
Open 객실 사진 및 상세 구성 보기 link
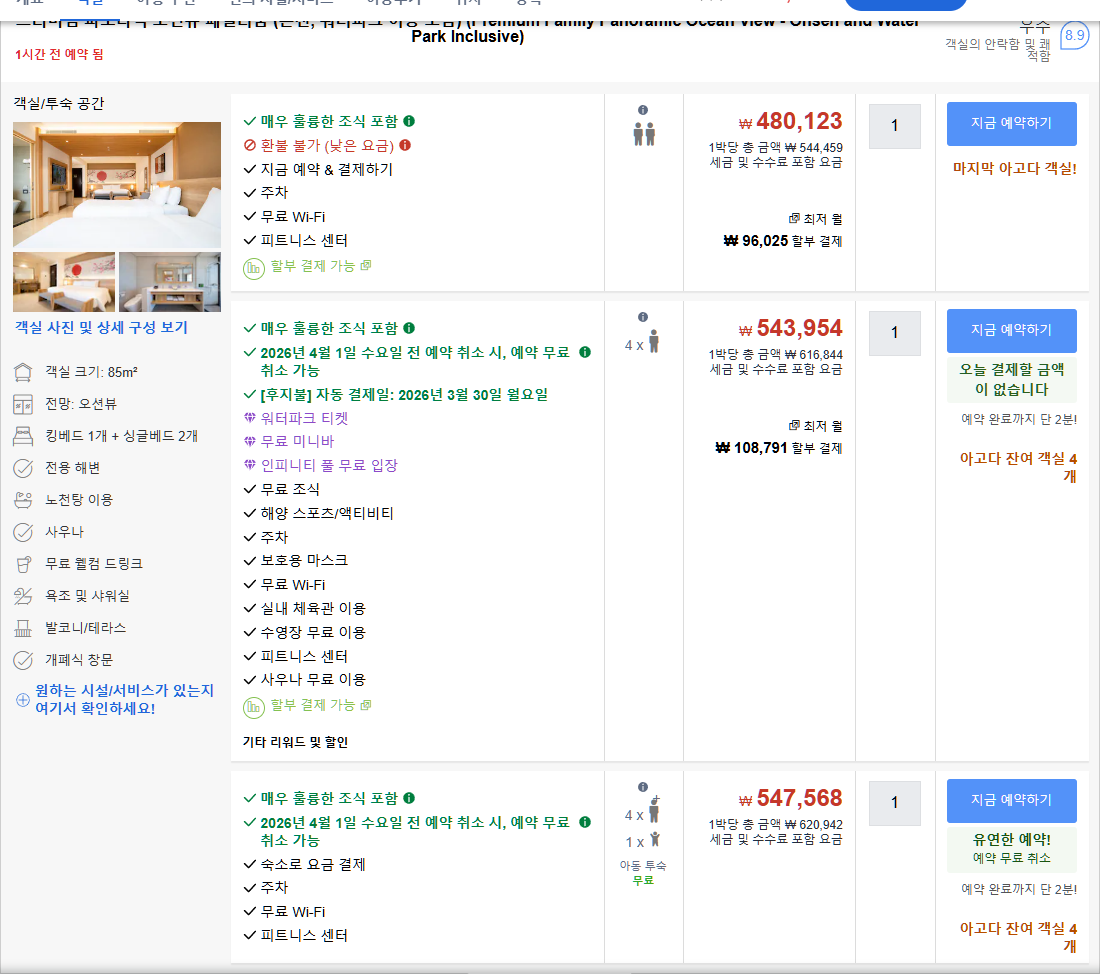pyautogui.click(x=102, y=328)
